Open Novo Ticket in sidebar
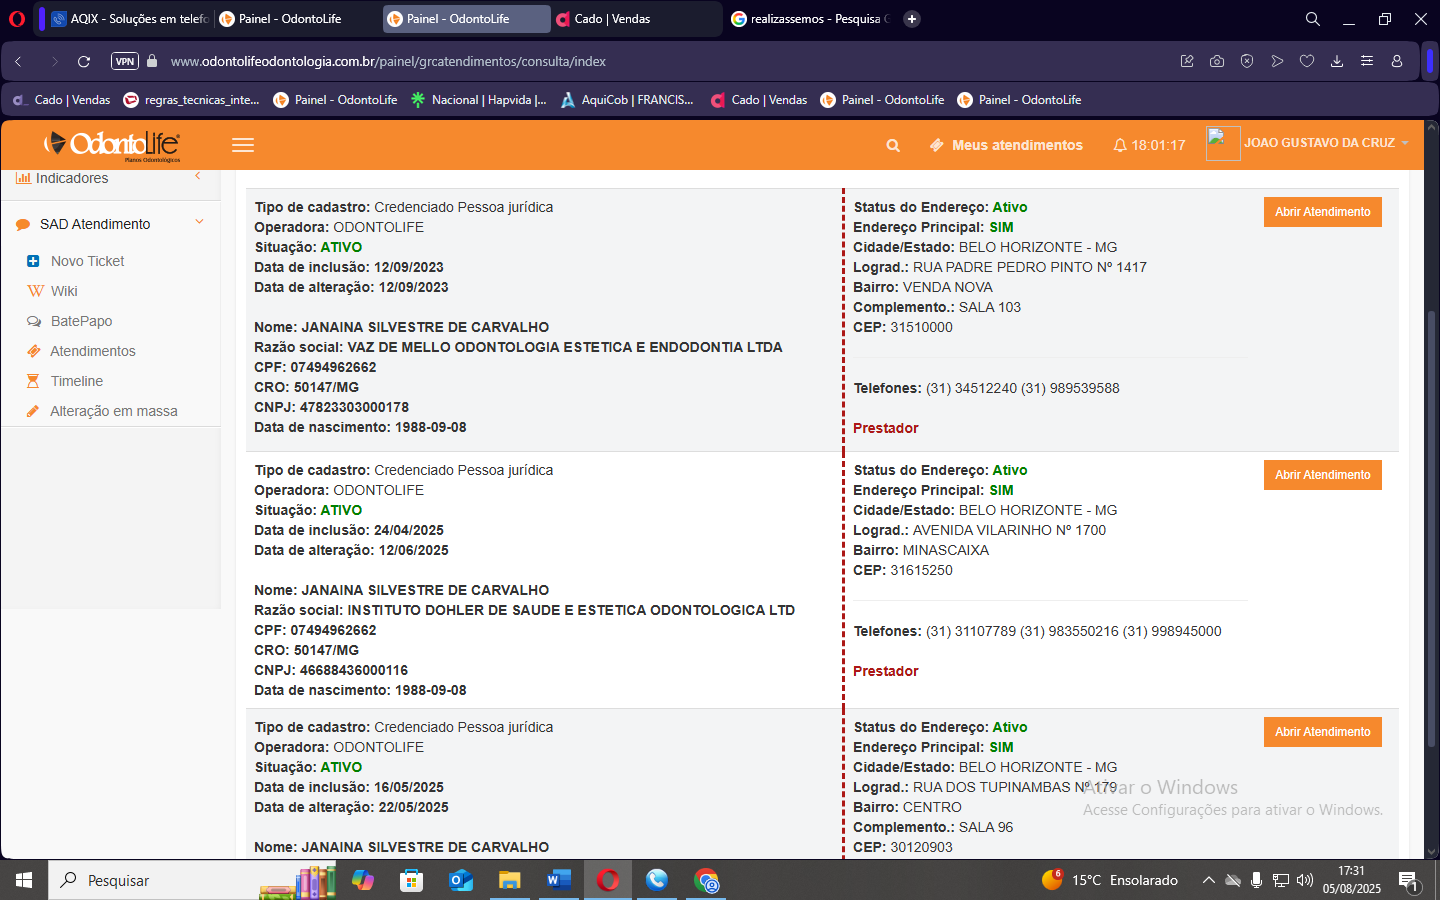The width and height of the screenshot is (1440, 900). coord(87,261)
